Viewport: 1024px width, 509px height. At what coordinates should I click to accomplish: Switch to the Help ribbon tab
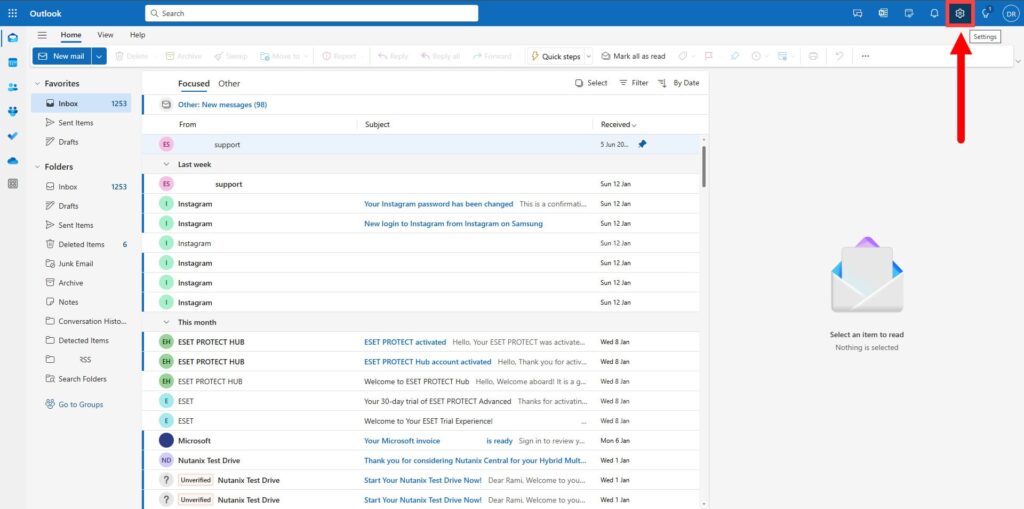[138, 35]
